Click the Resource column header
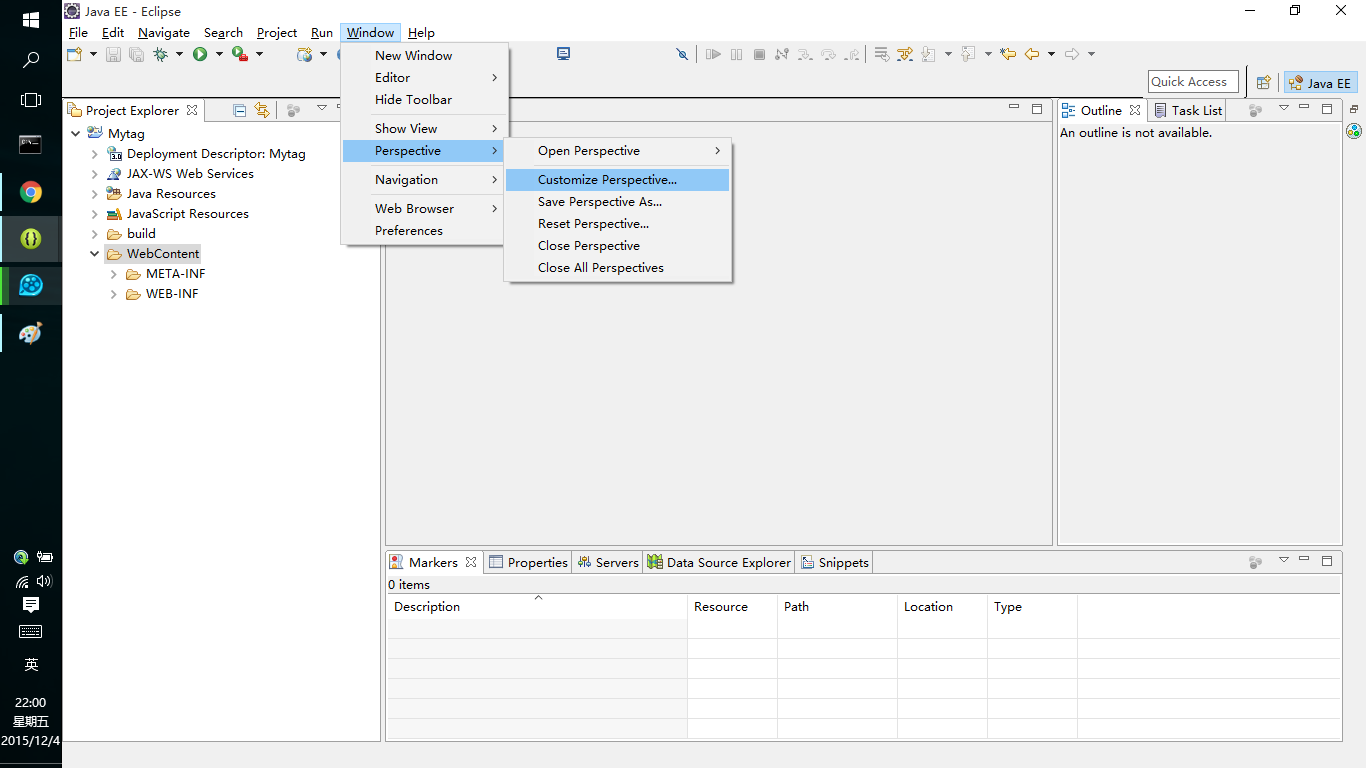 point(732,607)
